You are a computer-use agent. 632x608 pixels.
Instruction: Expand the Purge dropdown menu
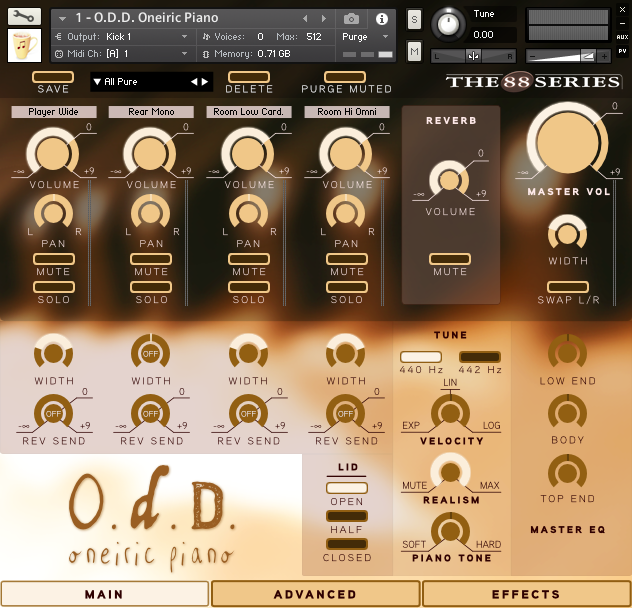tap(365, 36)
